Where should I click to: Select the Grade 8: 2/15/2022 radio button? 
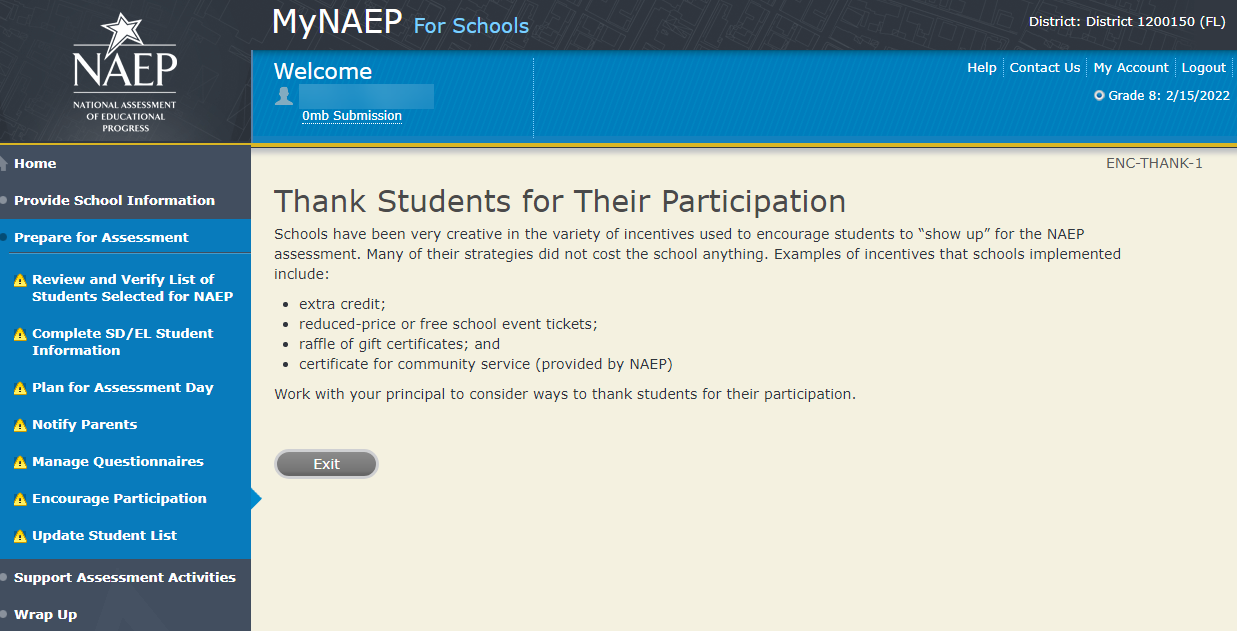pyautogui.click(x=1099, y=96)
